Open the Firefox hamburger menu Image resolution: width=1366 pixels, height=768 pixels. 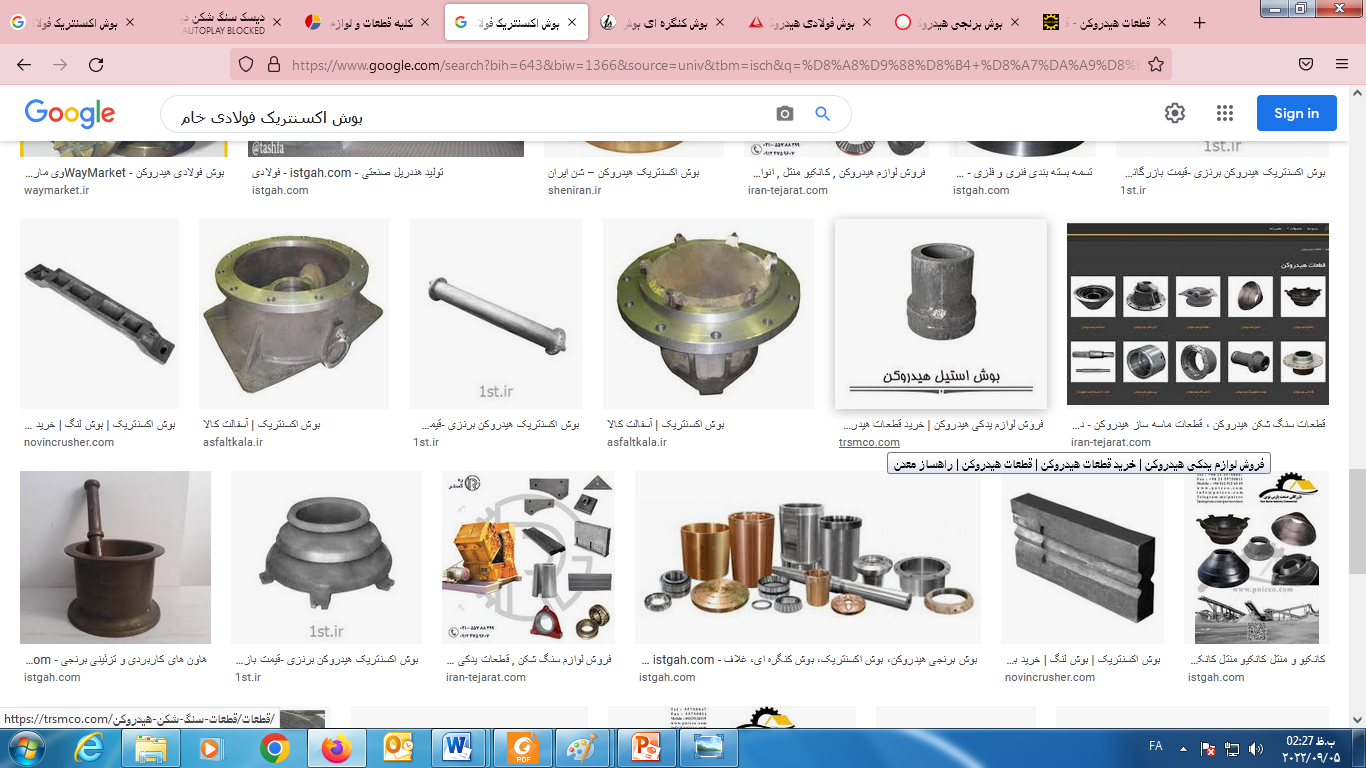tap(1342, 65)
